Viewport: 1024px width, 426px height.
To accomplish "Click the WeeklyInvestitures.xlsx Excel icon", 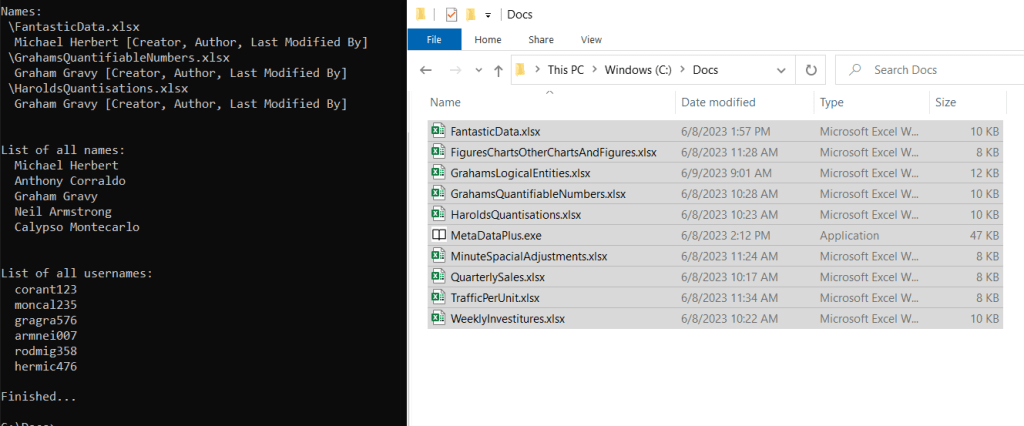I will click(437, 319).
